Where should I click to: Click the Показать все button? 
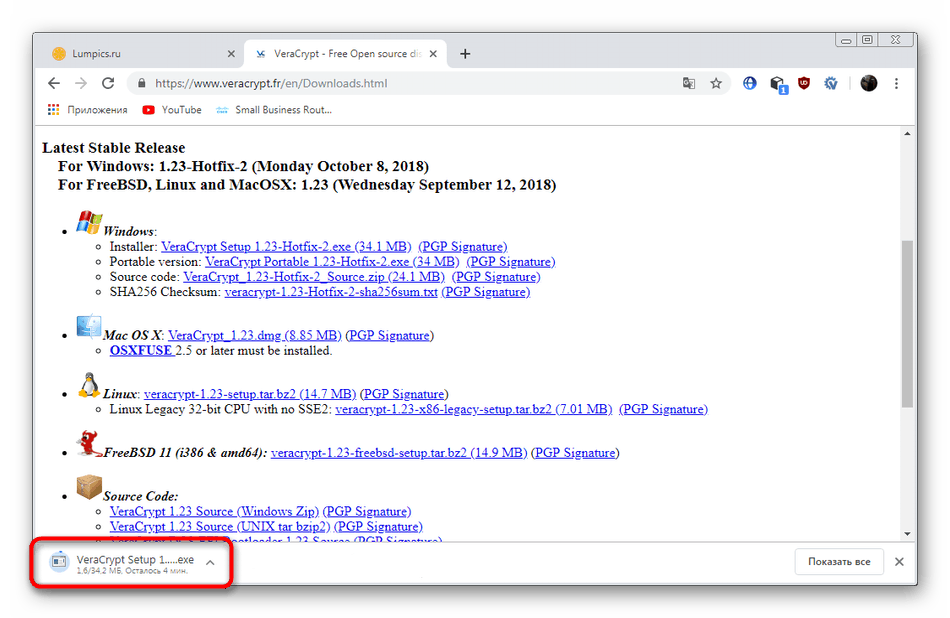pos(839,562)
